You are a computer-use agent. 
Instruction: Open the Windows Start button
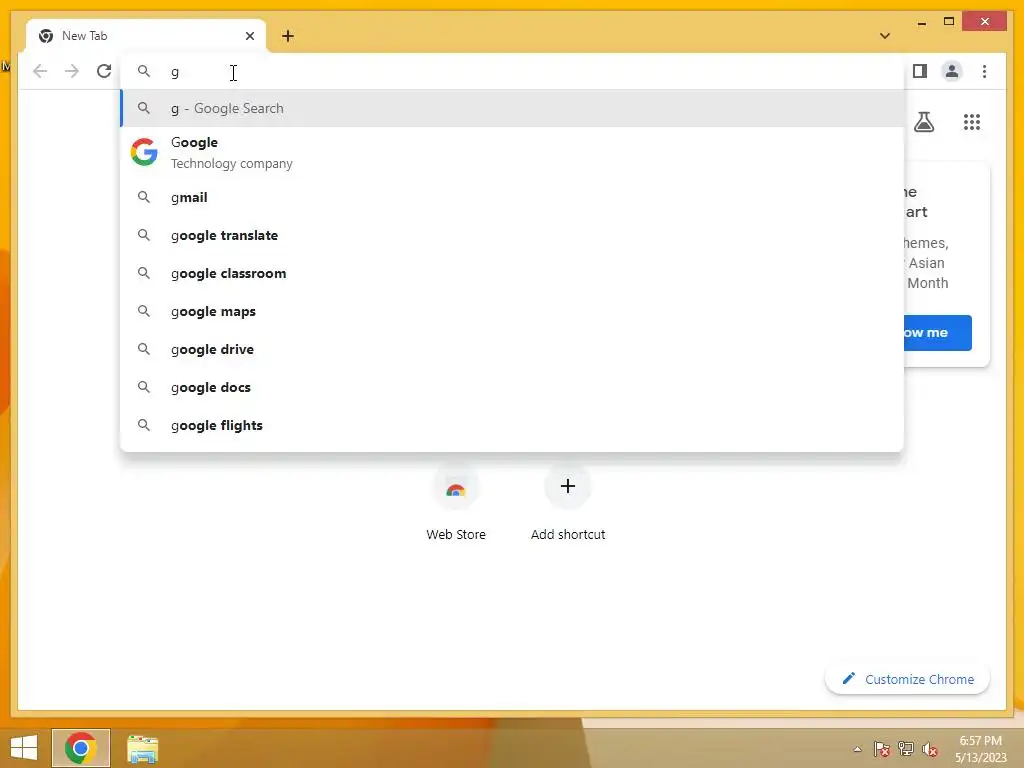[x=24, y=748]
